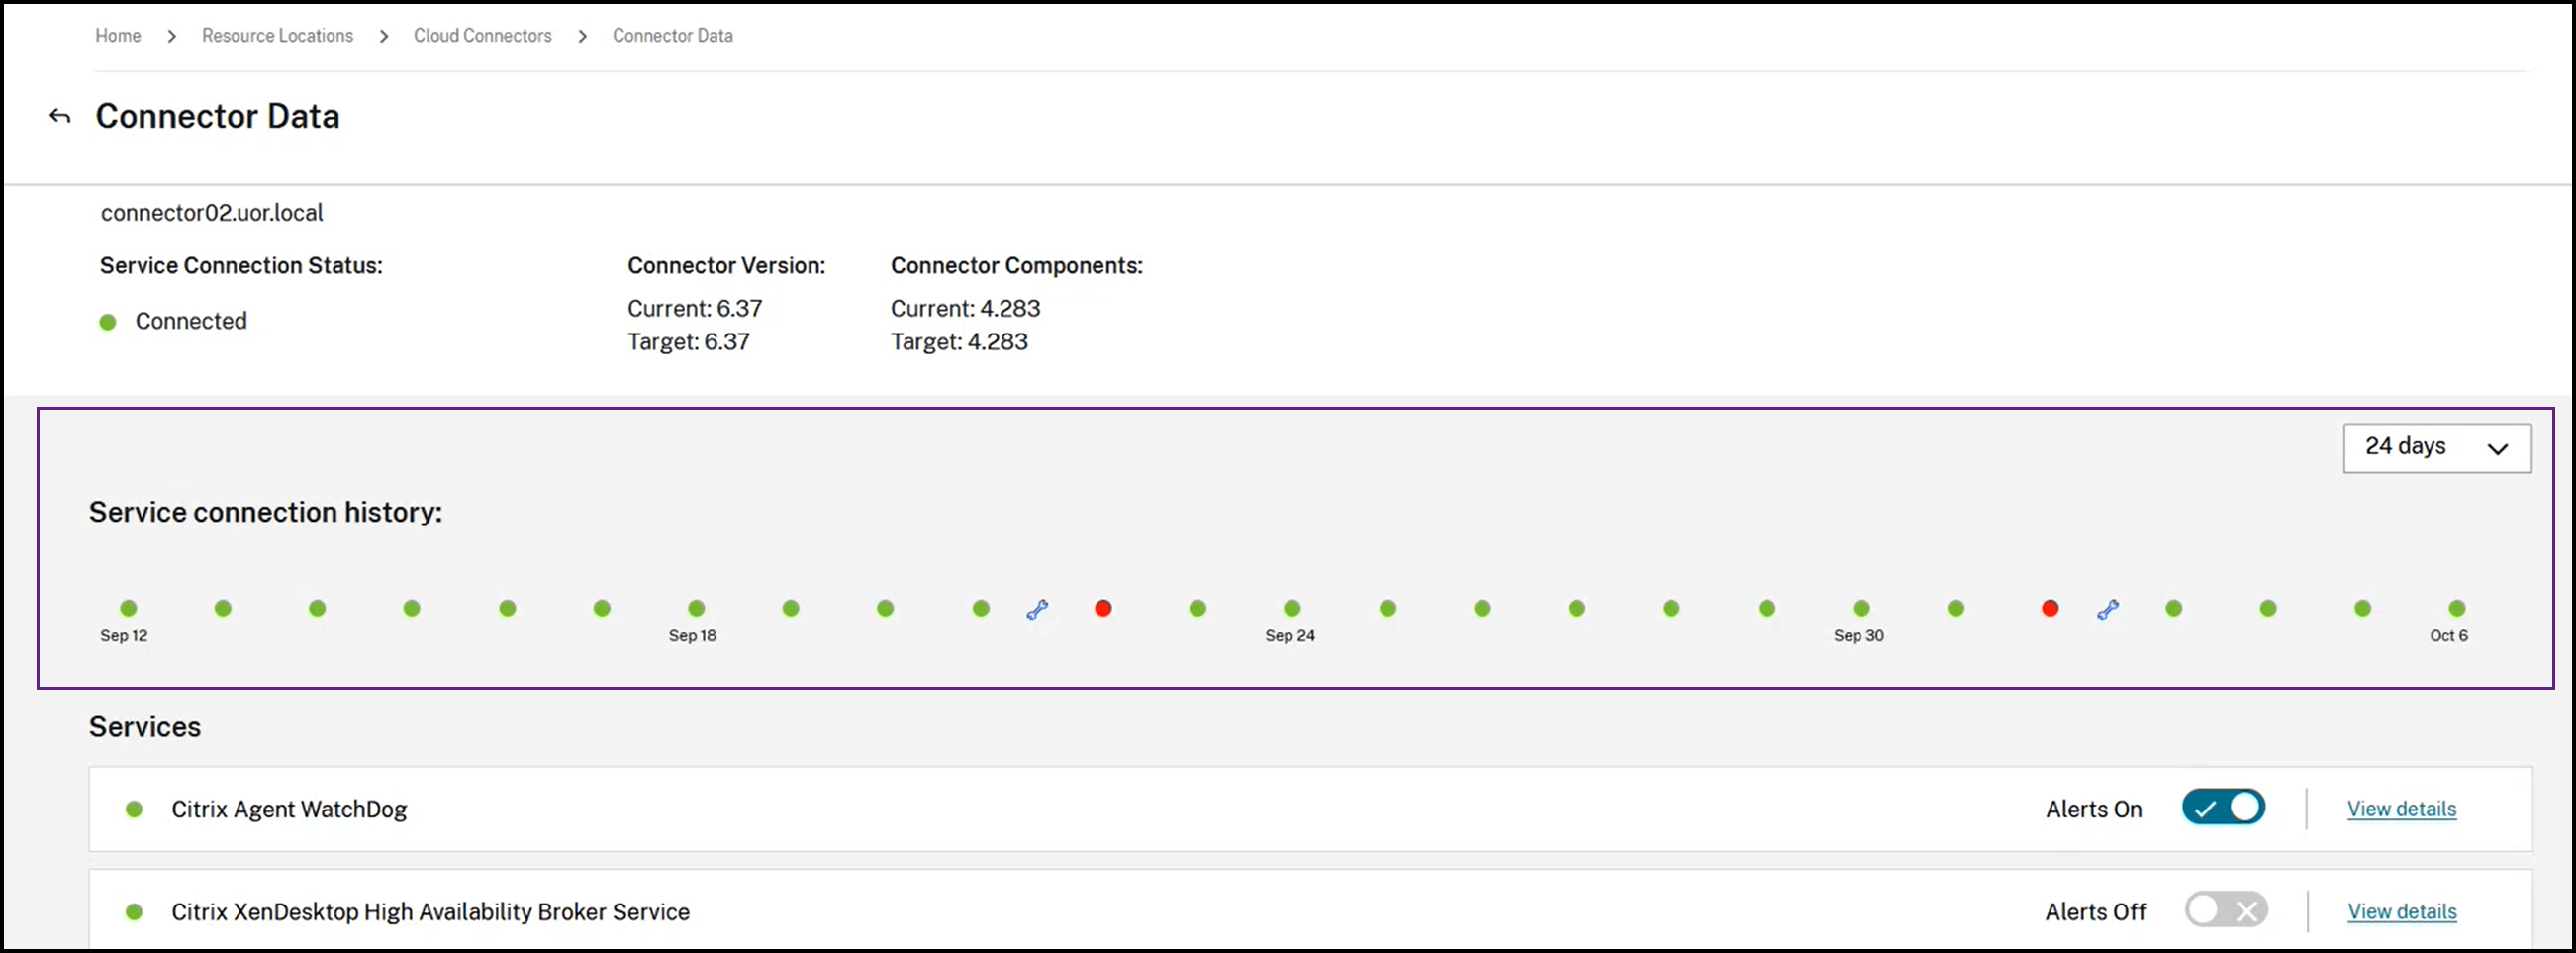
Task: Click the first red disconnected status dot
Action: pyautogui.click(x=1103, y=608)
